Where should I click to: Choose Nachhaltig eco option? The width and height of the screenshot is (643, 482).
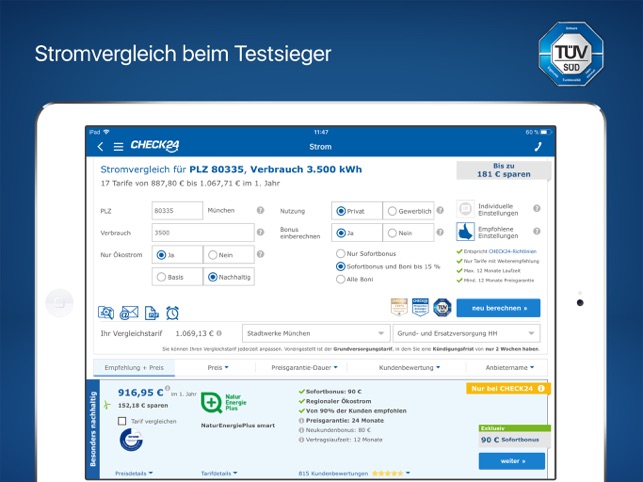229,277
